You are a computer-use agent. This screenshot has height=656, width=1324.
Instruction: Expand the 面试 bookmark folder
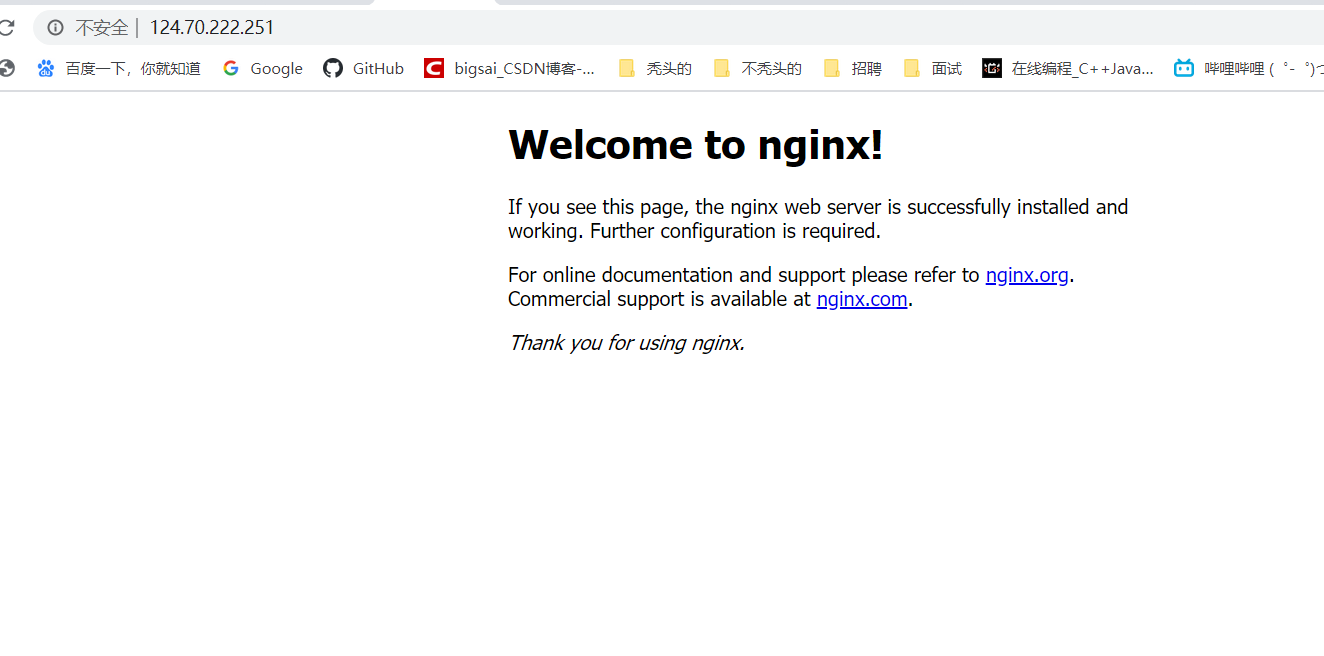tap(932, 68)
